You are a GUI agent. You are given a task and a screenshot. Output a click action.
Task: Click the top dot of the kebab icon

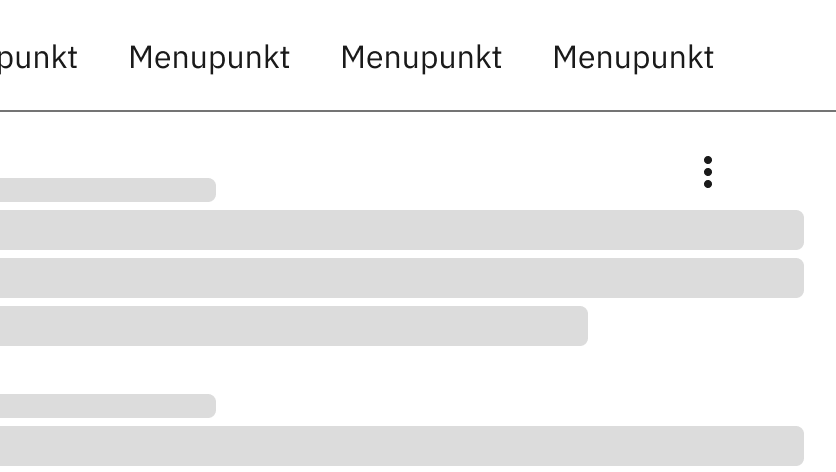point(708,160)
